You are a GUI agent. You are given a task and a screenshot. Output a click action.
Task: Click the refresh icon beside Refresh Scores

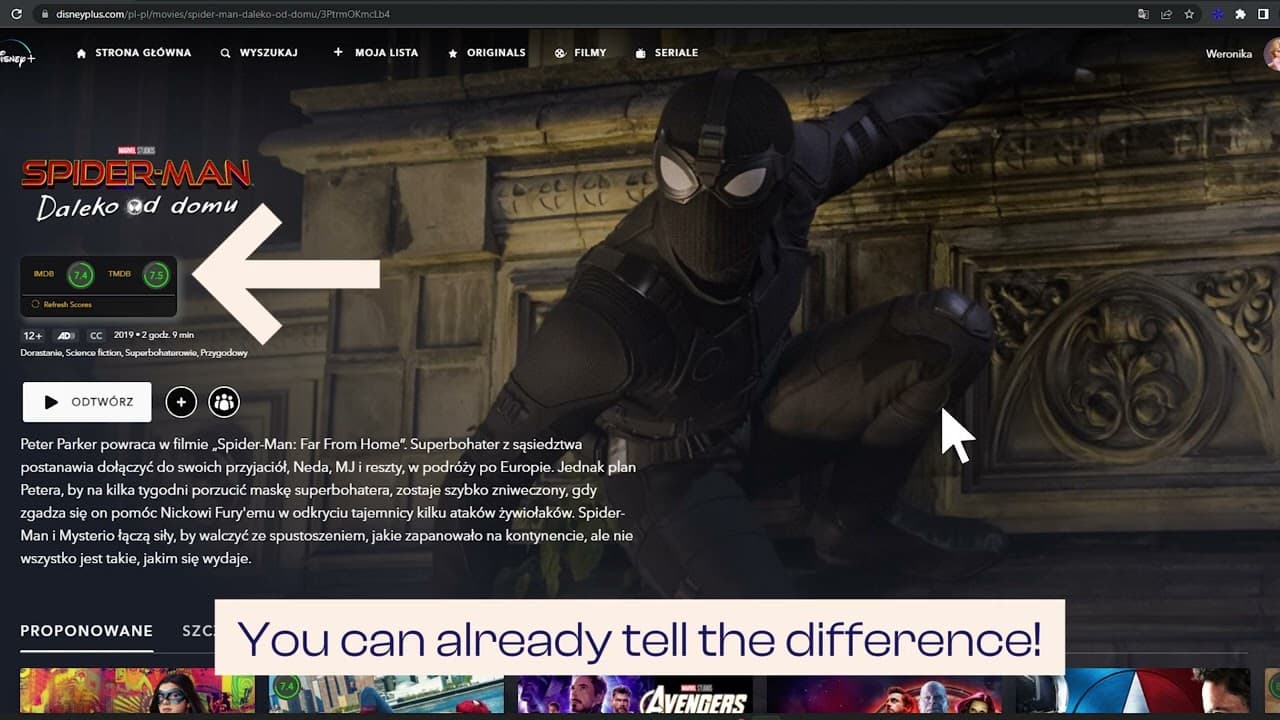(36, 304)
